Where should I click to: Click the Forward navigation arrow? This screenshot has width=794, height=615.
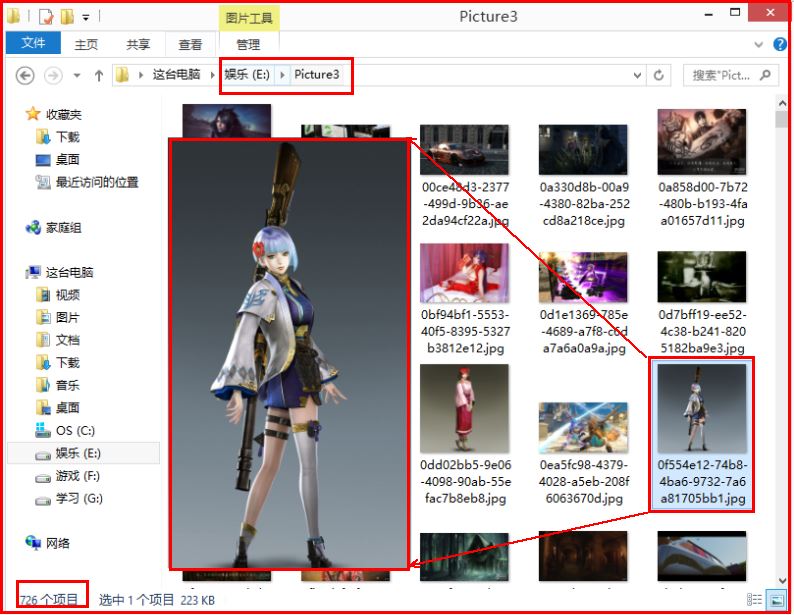53,76
